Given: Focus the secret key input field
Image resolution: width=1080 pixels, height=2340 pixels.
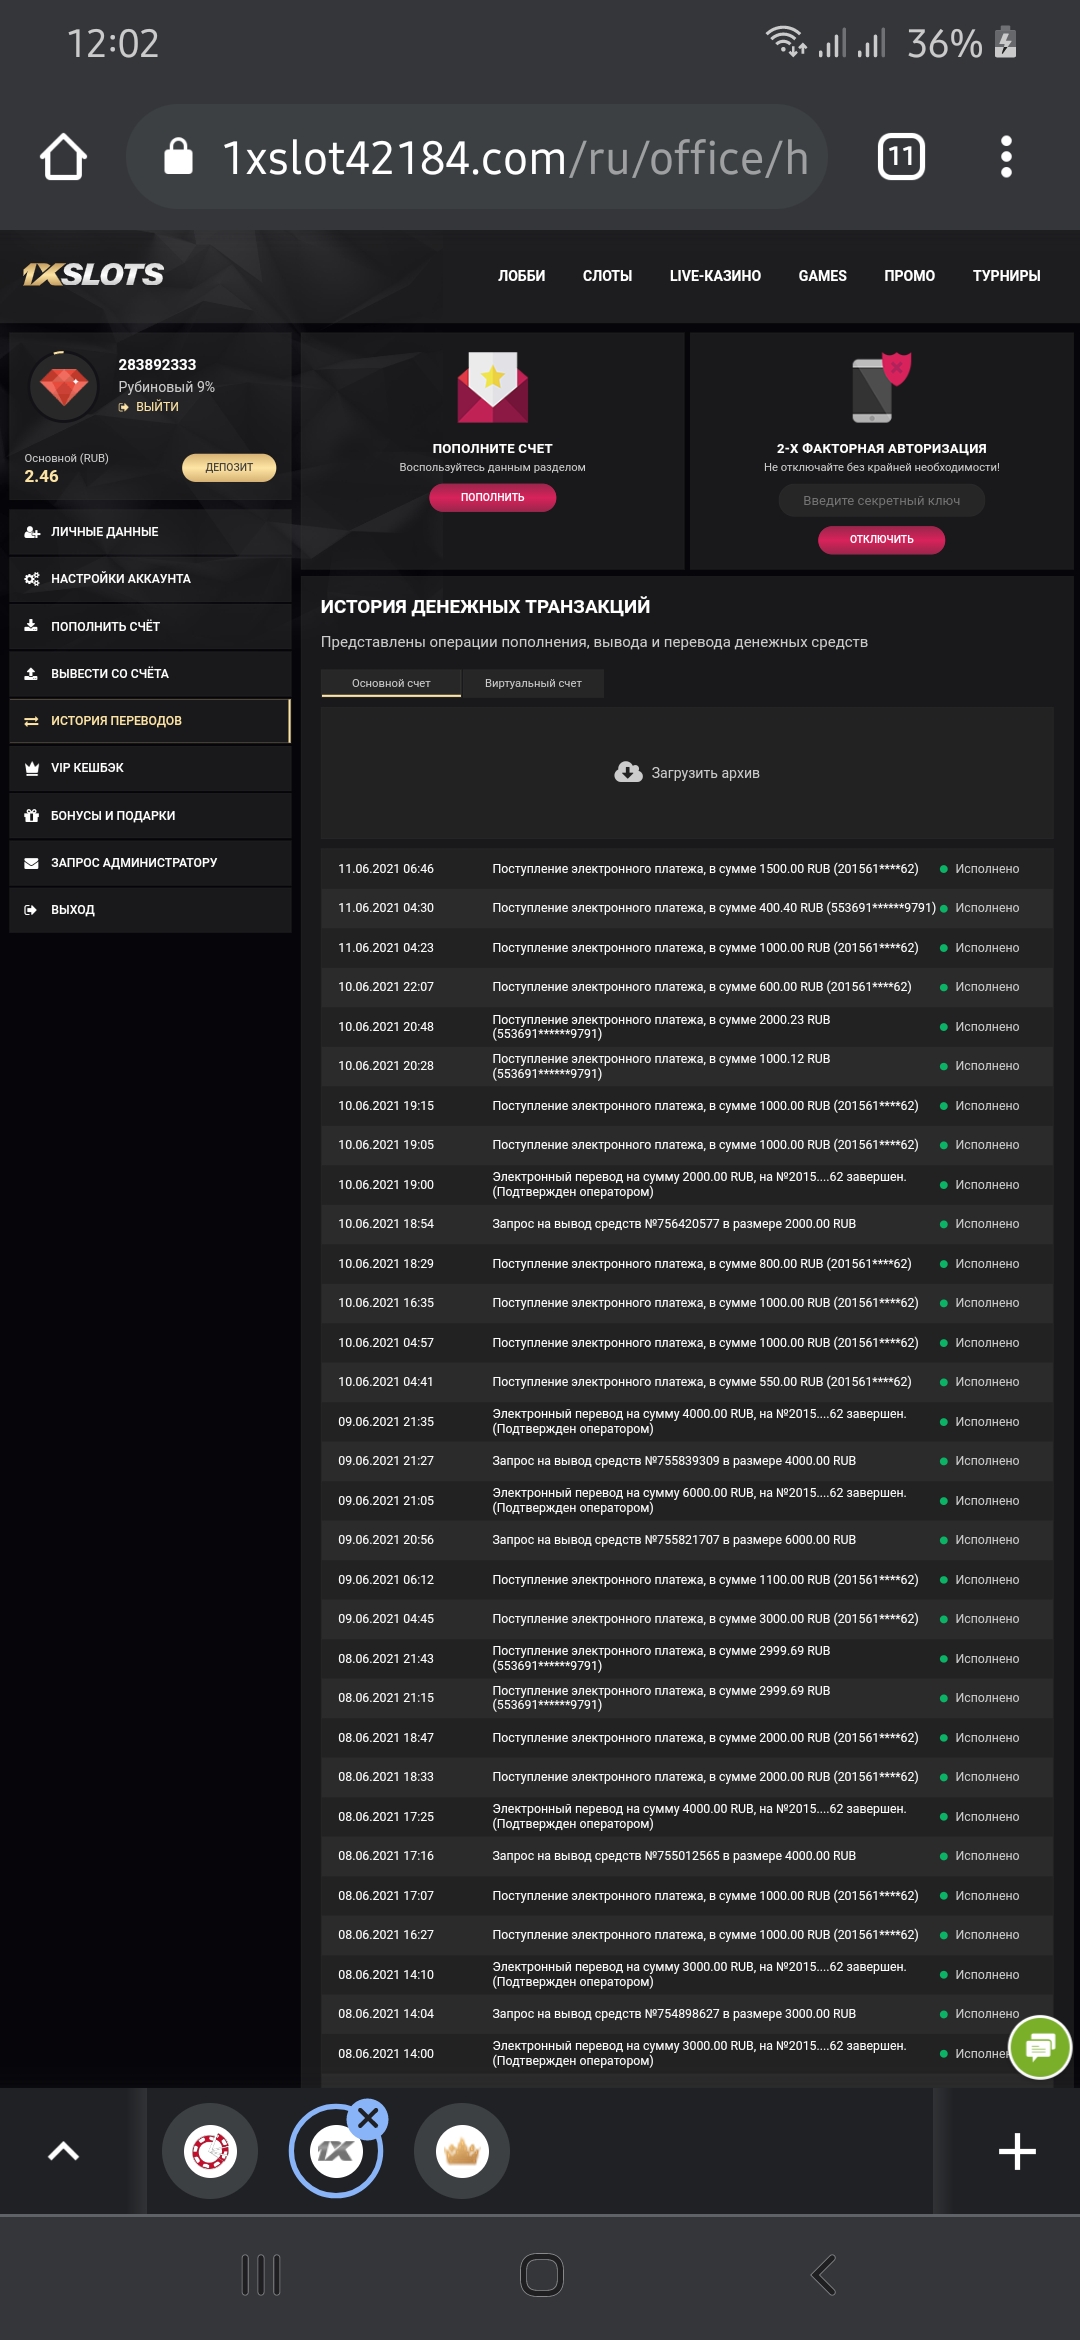Looking at the screenshot, I should tap(881, 501).
